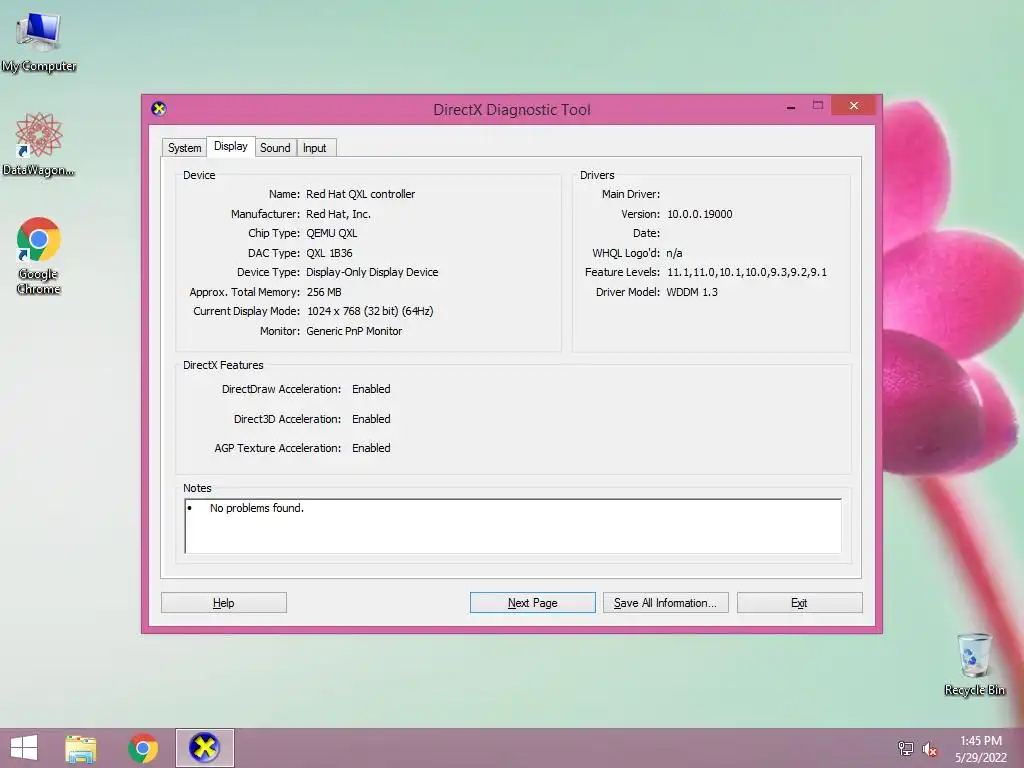Click the 'QEMU QXL' chip type value

pyautogui.click(x=331, y=233)
